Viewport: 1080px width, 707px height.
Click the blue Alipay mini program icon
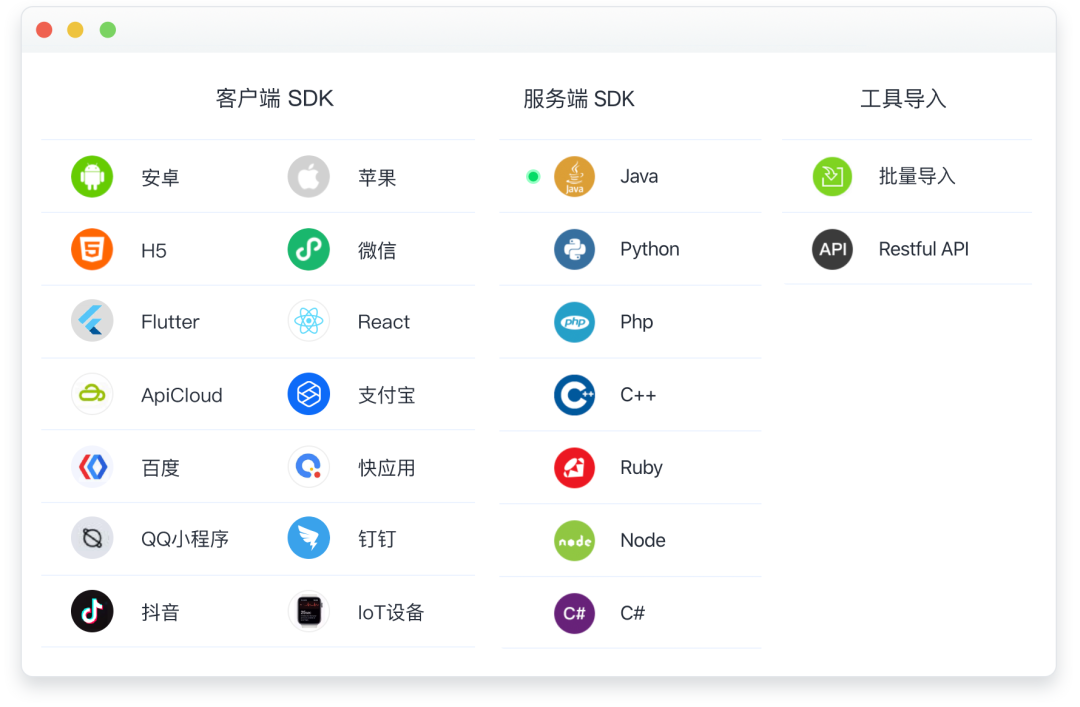tap(308, 395)
